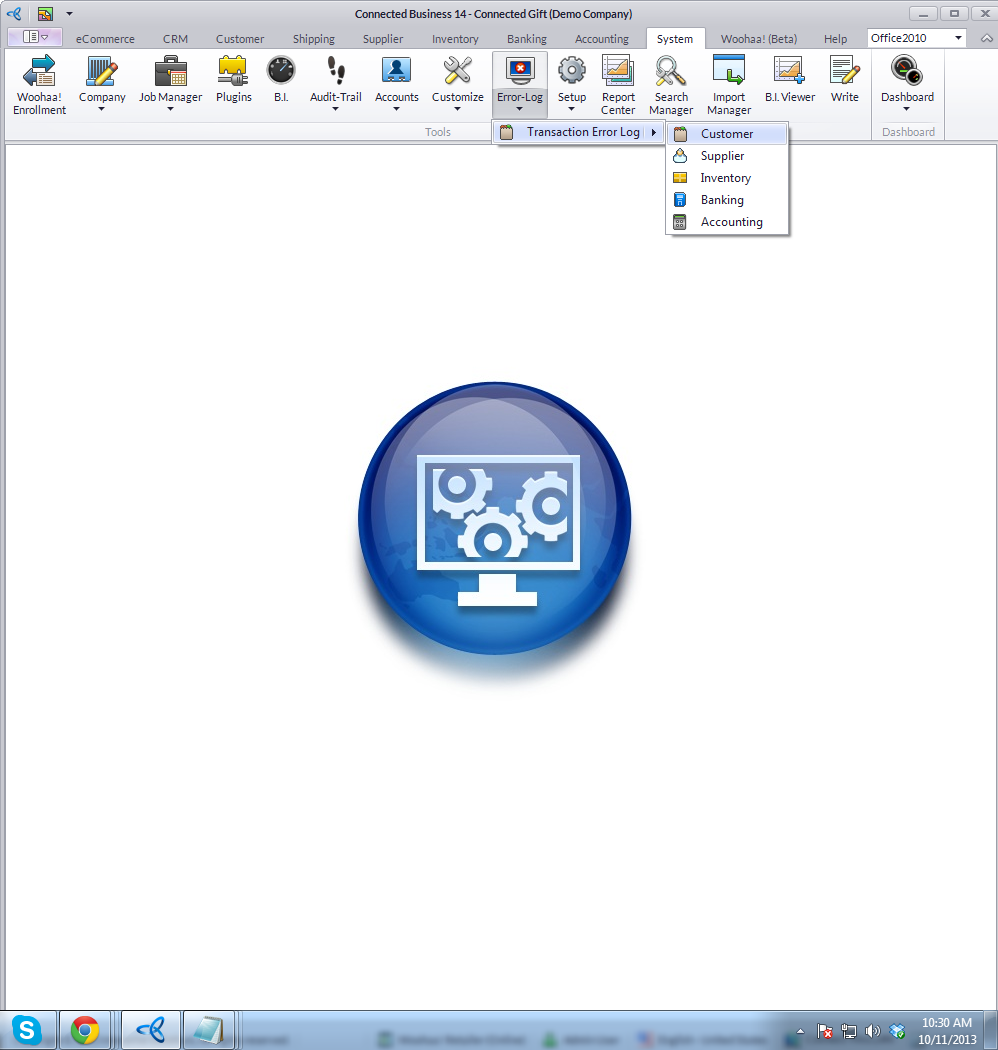
Task: Select Customer in the error log submenu
Action: tap(727, 134)
